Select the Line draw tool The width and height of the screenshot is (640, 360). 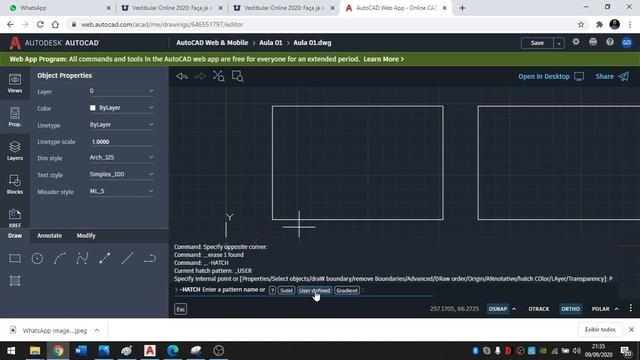click(127, 258)
